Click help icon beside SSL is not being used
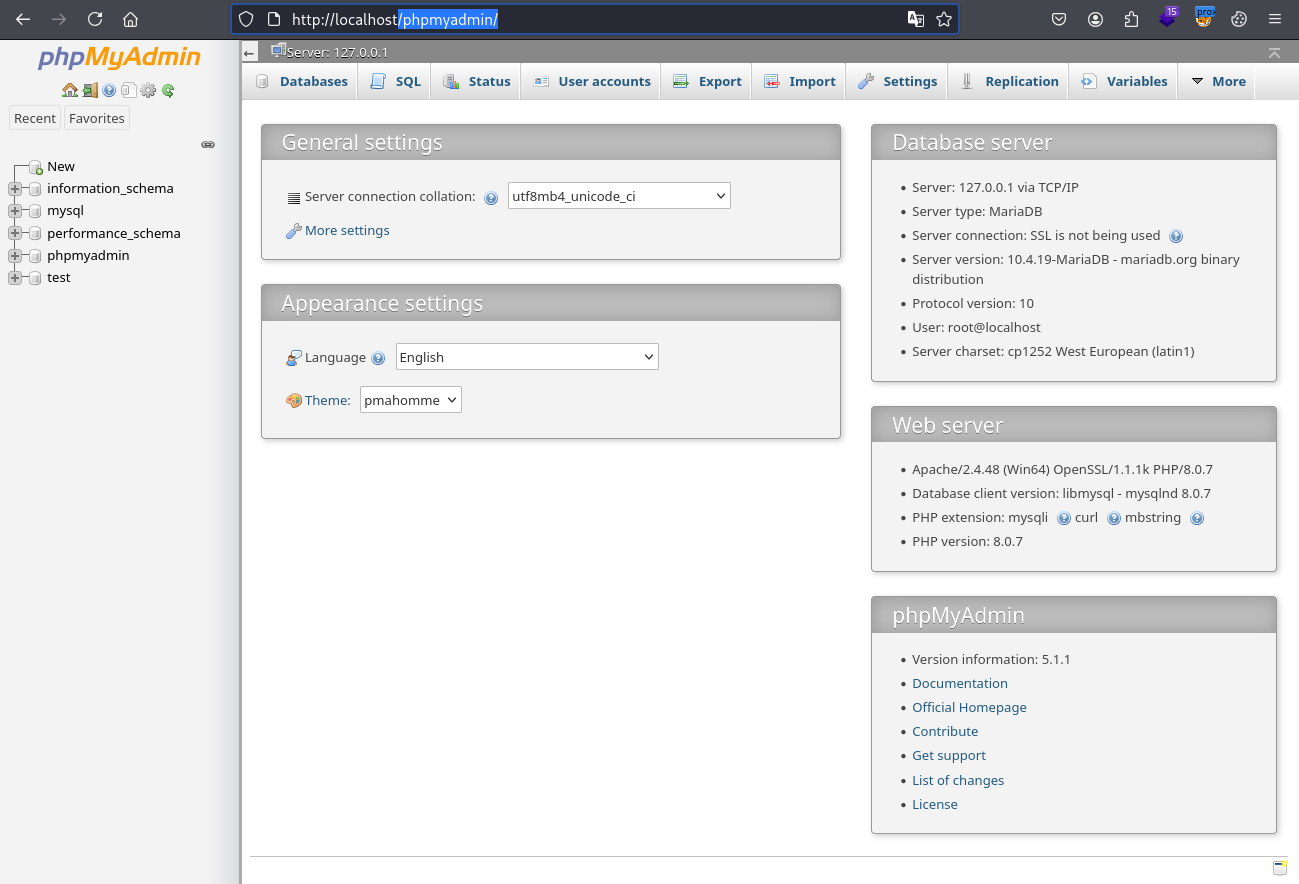The image size is (1299, 884). (1176, 237)
